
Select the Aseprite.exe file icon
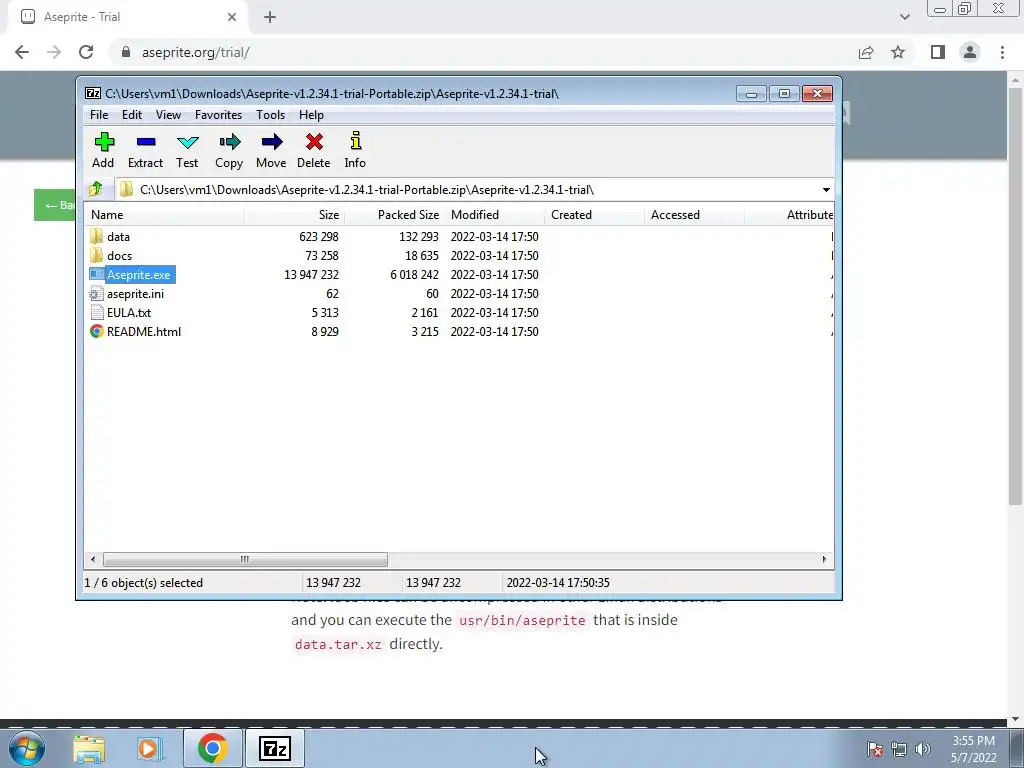tap(97, 274)
